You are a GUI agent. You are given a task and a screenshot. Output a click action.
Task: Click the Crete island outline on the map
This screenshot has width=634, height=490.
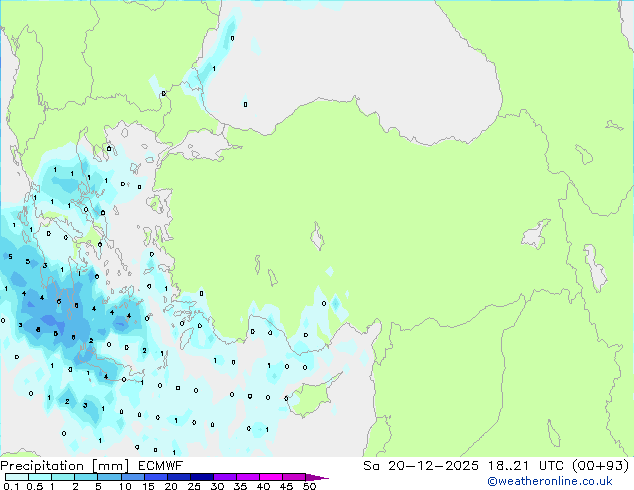tap(109, 366)
